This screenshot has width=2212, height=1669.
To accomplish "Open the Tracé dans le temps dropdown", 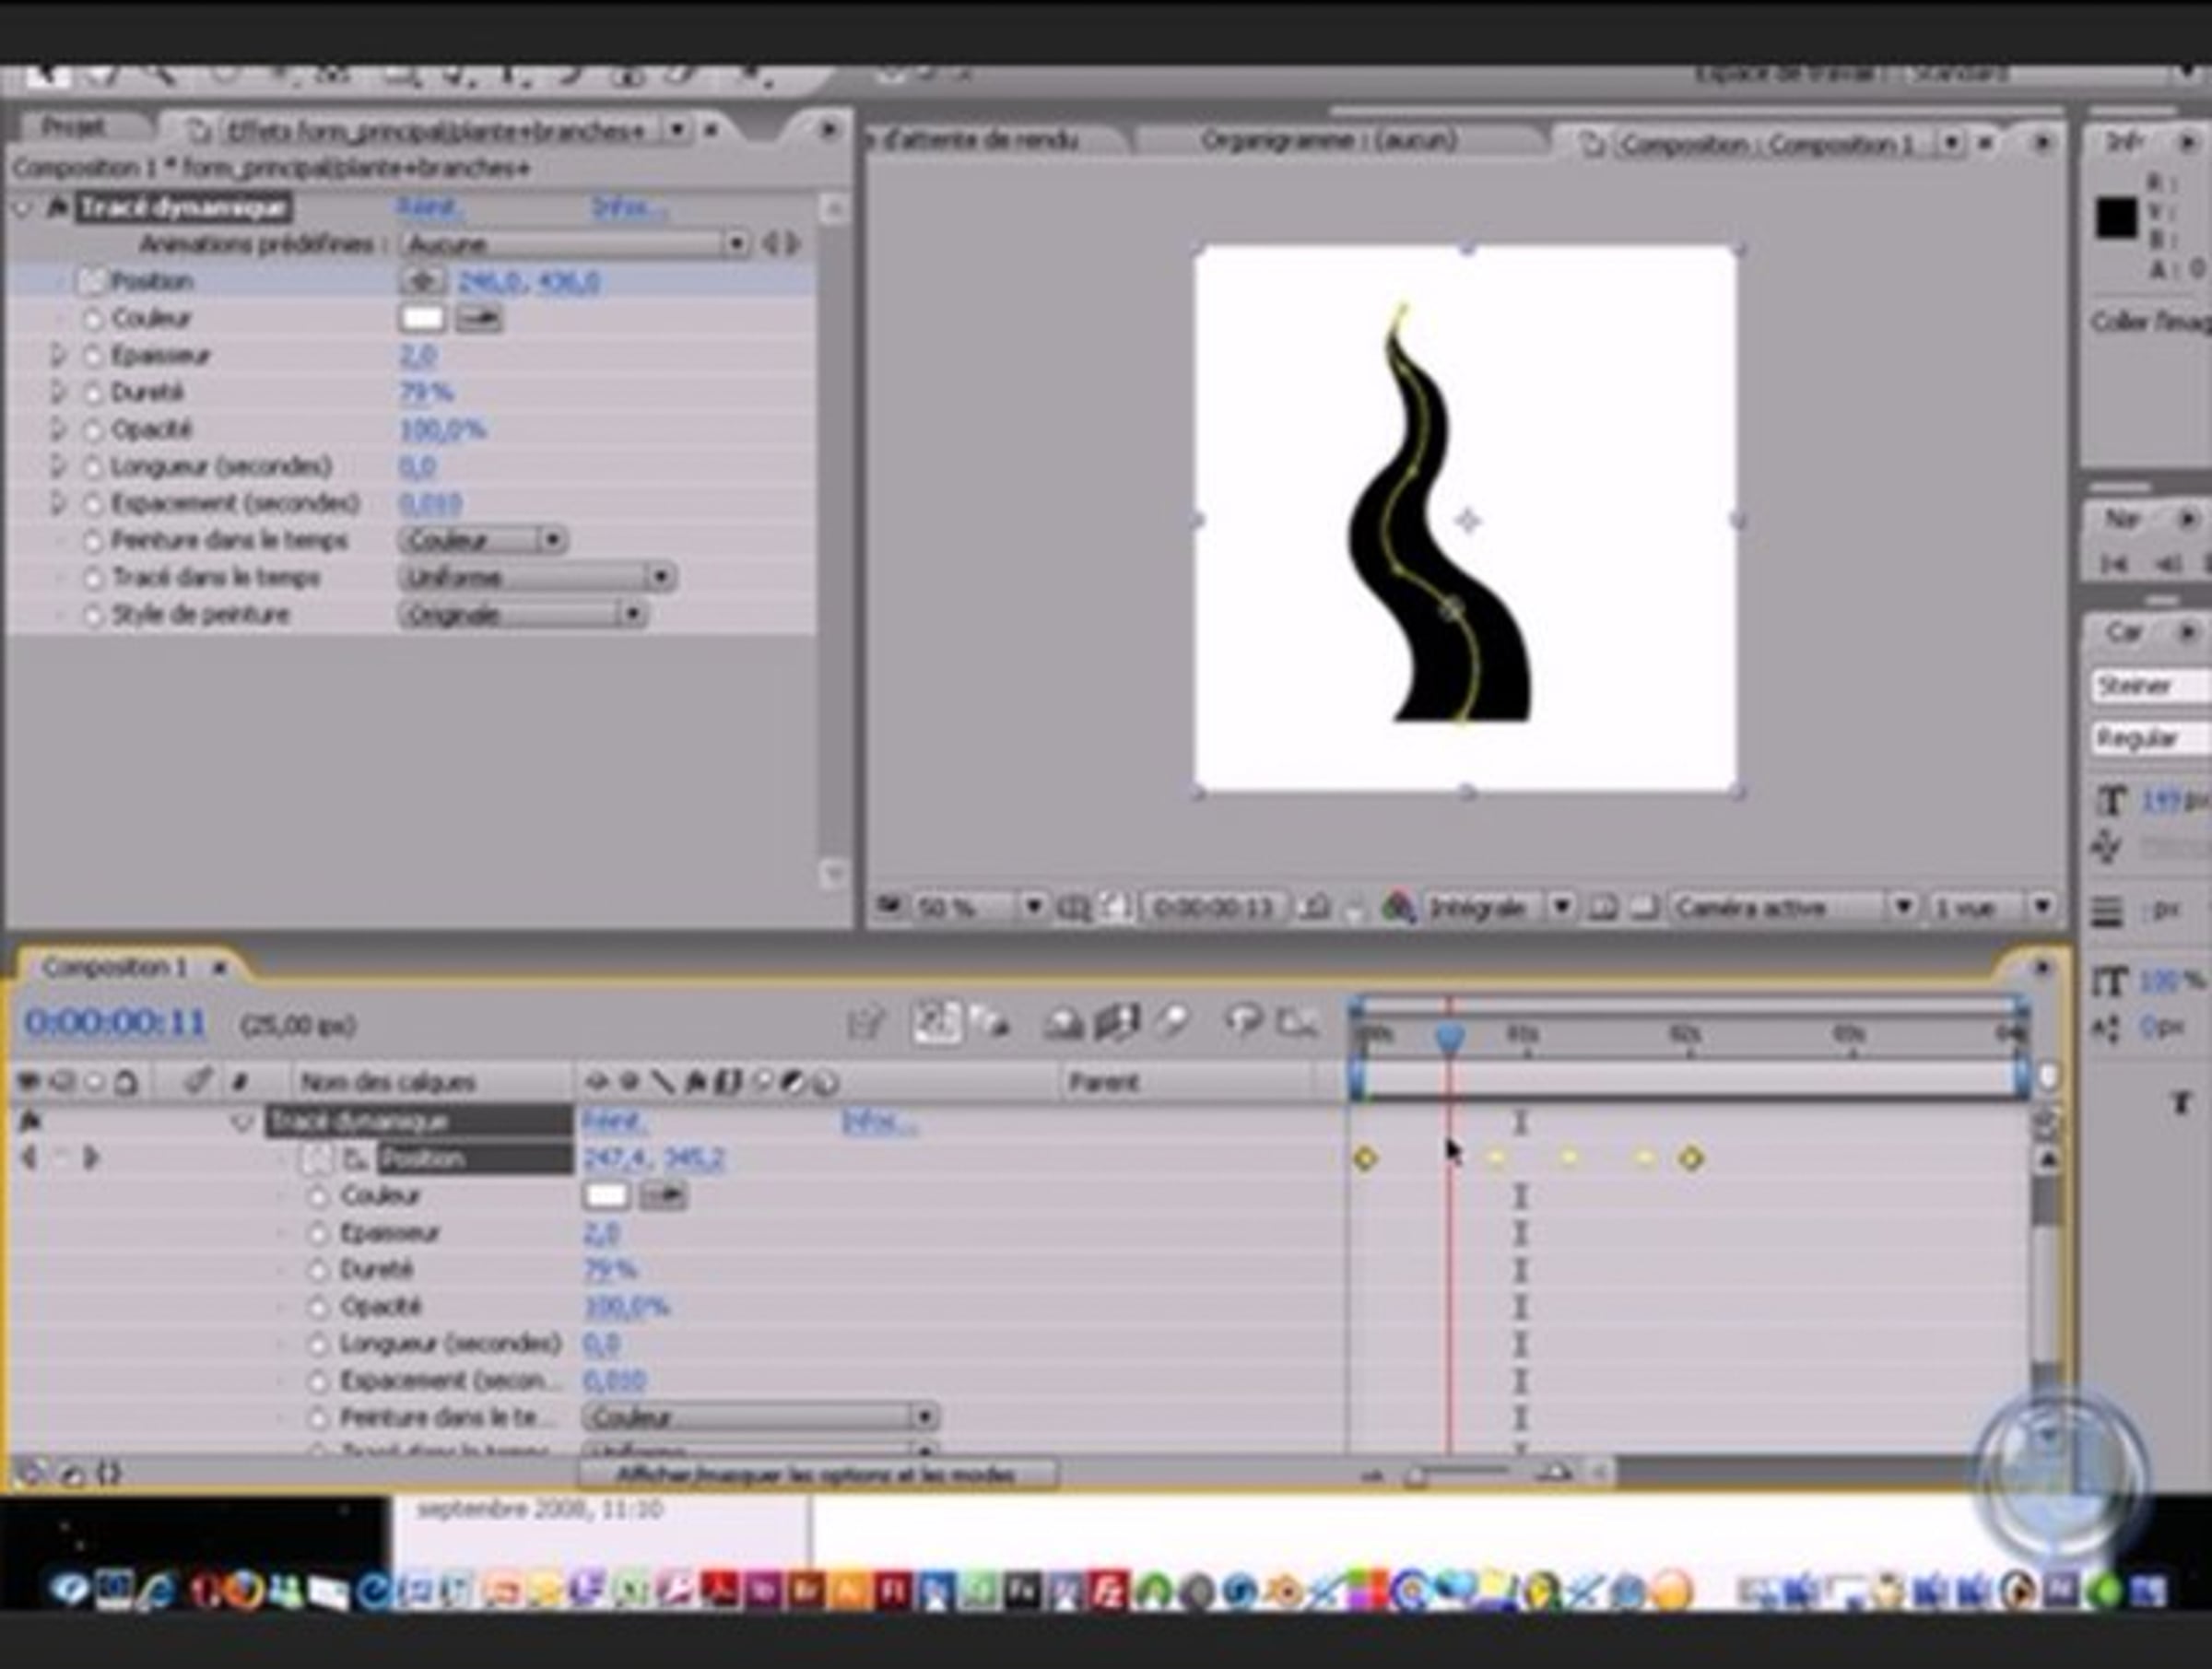I will (537, 577).
